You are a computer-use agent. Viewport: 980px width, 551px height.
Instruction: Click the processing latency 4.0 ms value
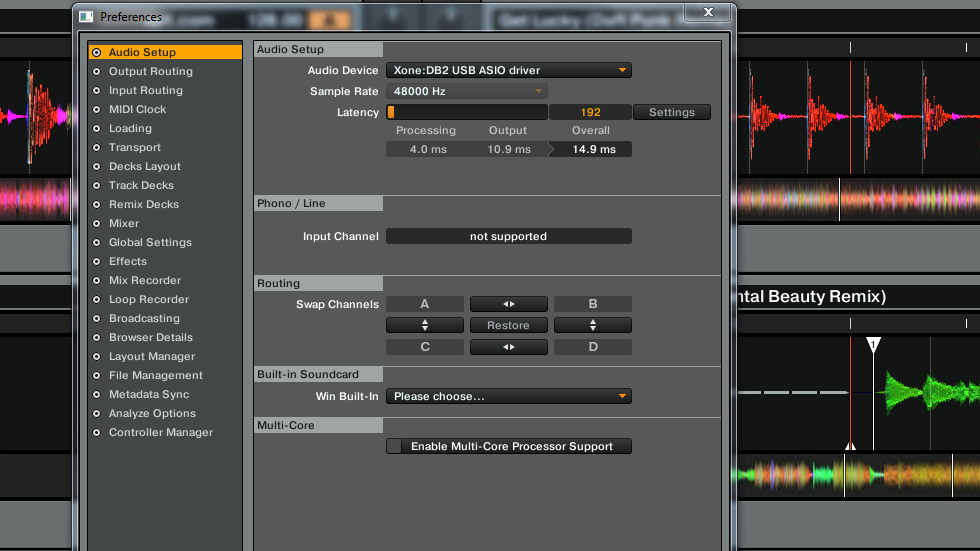click(428, 149)
